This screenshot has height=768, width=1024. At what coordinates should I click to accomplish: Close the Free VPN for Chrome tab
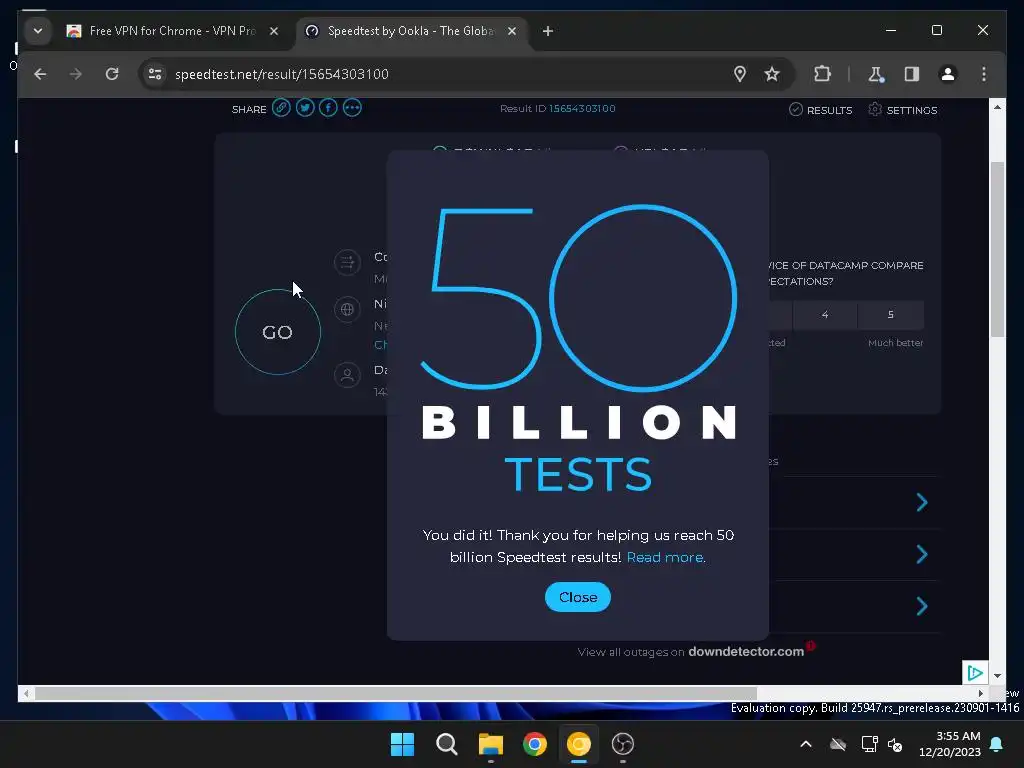point(274,31)
